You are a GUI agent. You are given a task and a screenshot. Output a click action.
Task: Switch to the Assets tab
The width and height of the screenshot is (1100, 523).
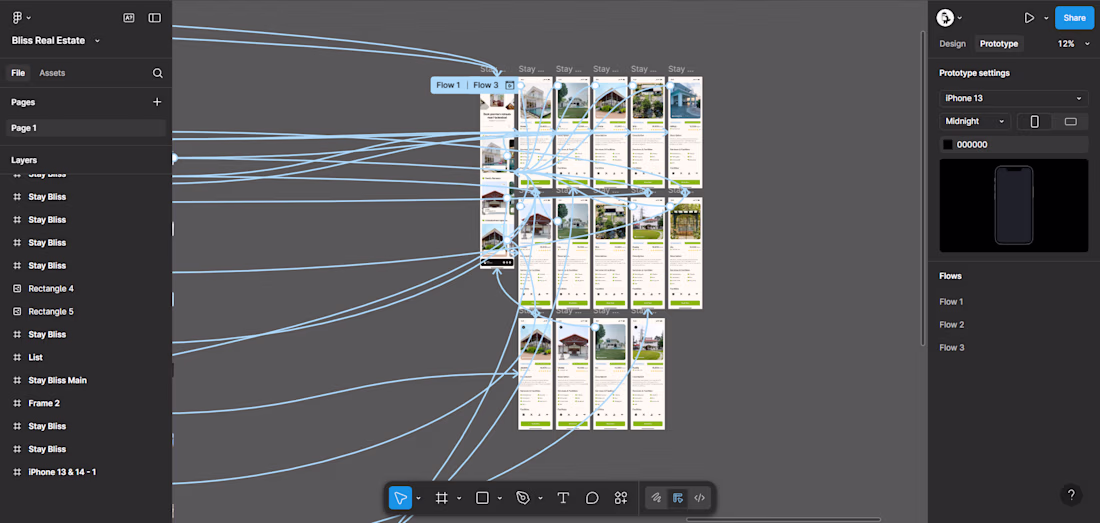click(x=52, y=73)
